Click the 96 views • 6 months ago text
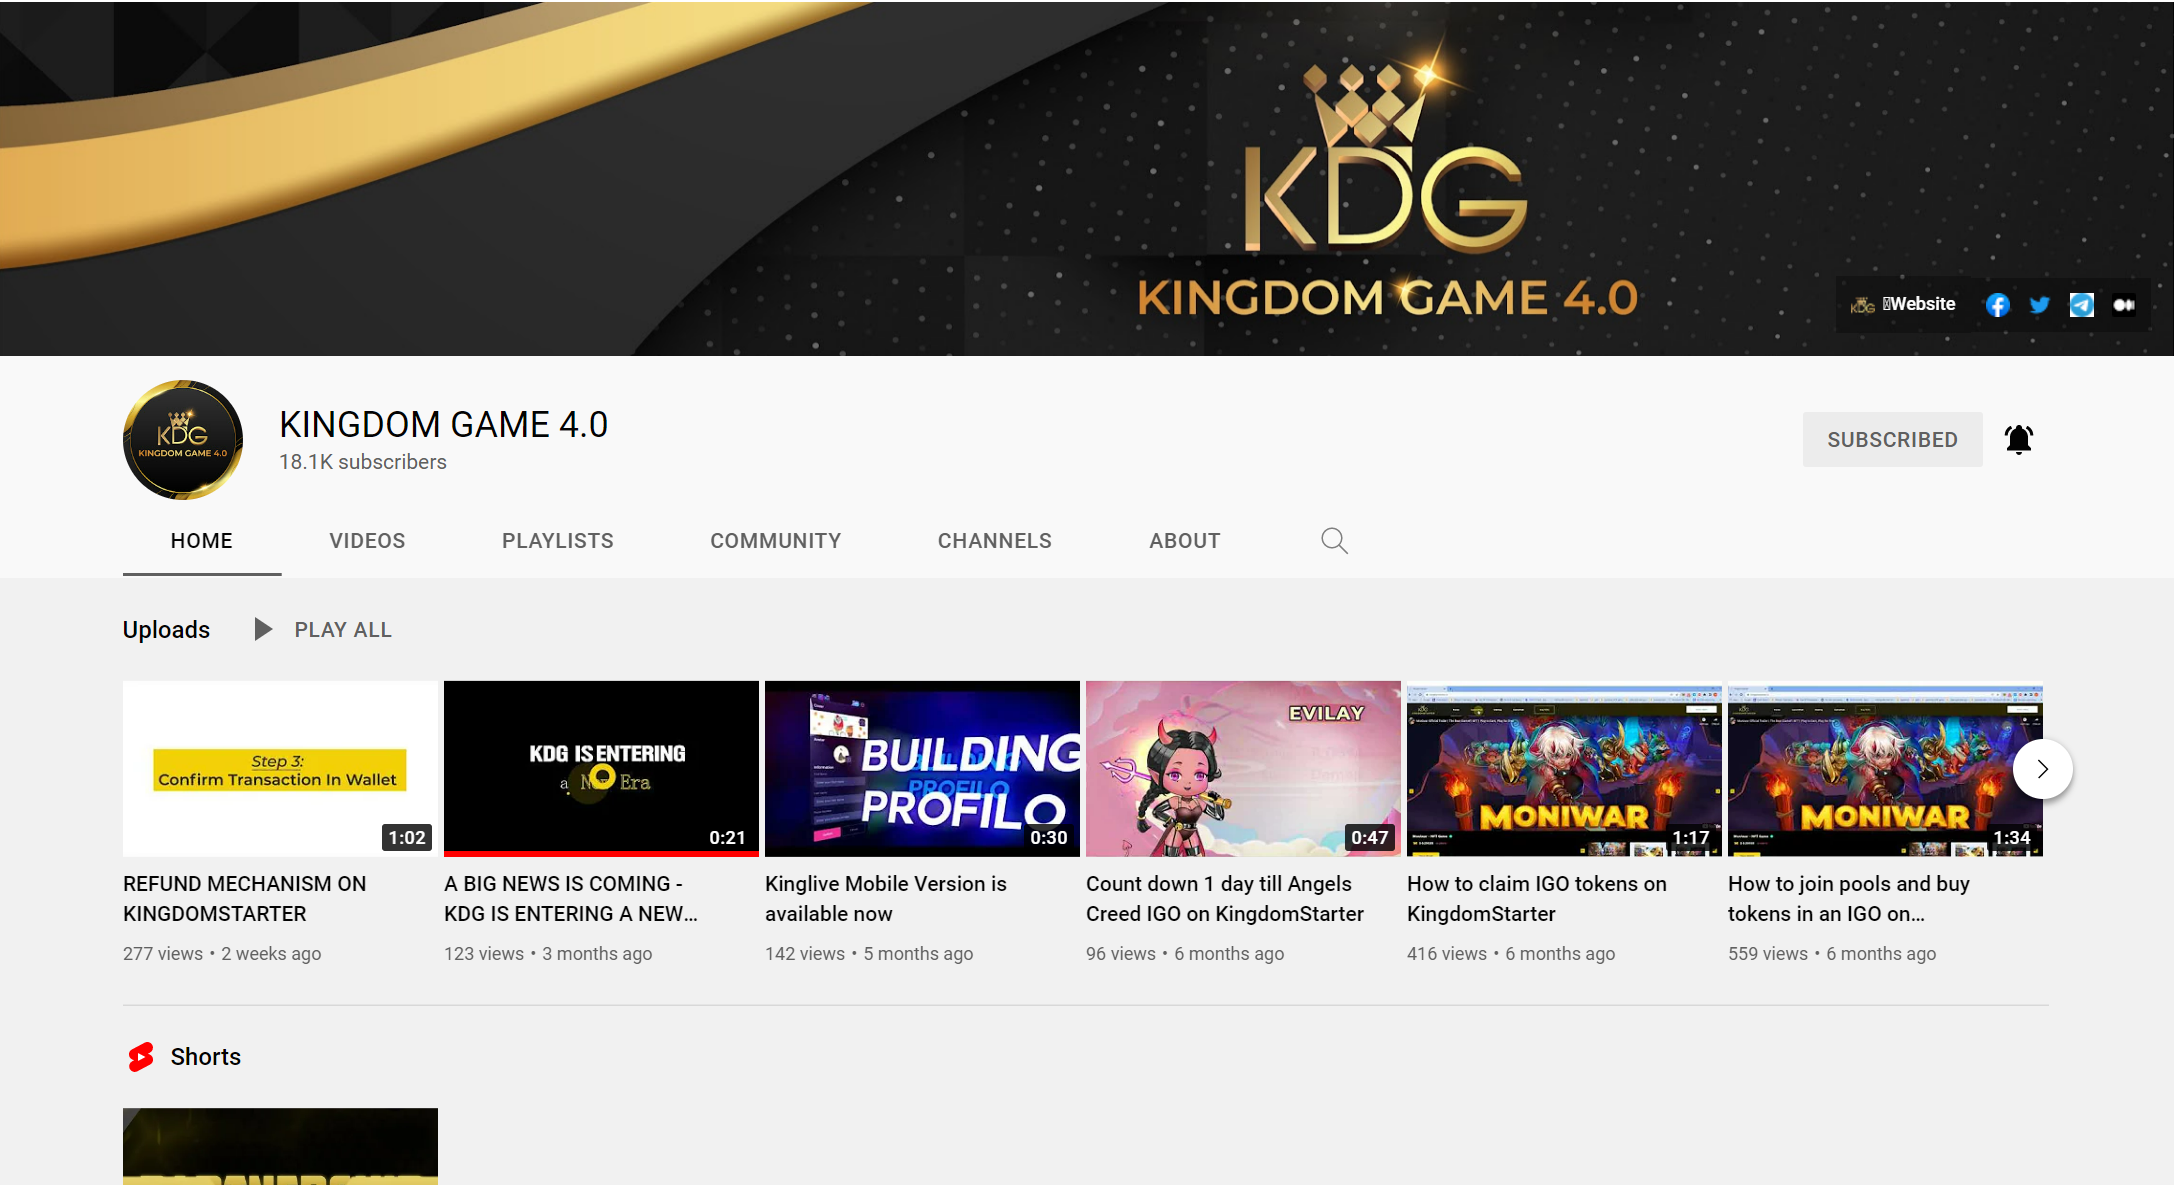The image size is (2174, 1185). pyautogui.click(x=1185, y=954)
